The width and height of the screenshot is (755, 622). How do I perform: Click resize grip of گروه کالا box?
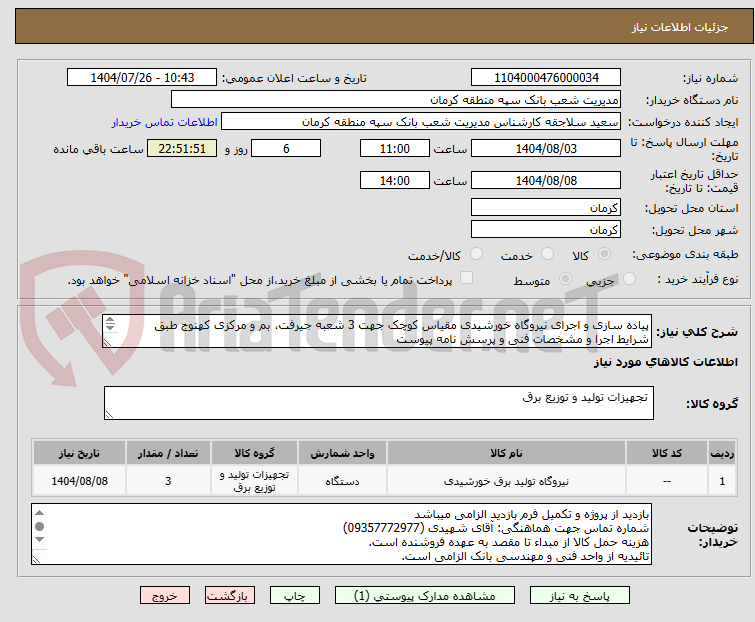[109, 415]
